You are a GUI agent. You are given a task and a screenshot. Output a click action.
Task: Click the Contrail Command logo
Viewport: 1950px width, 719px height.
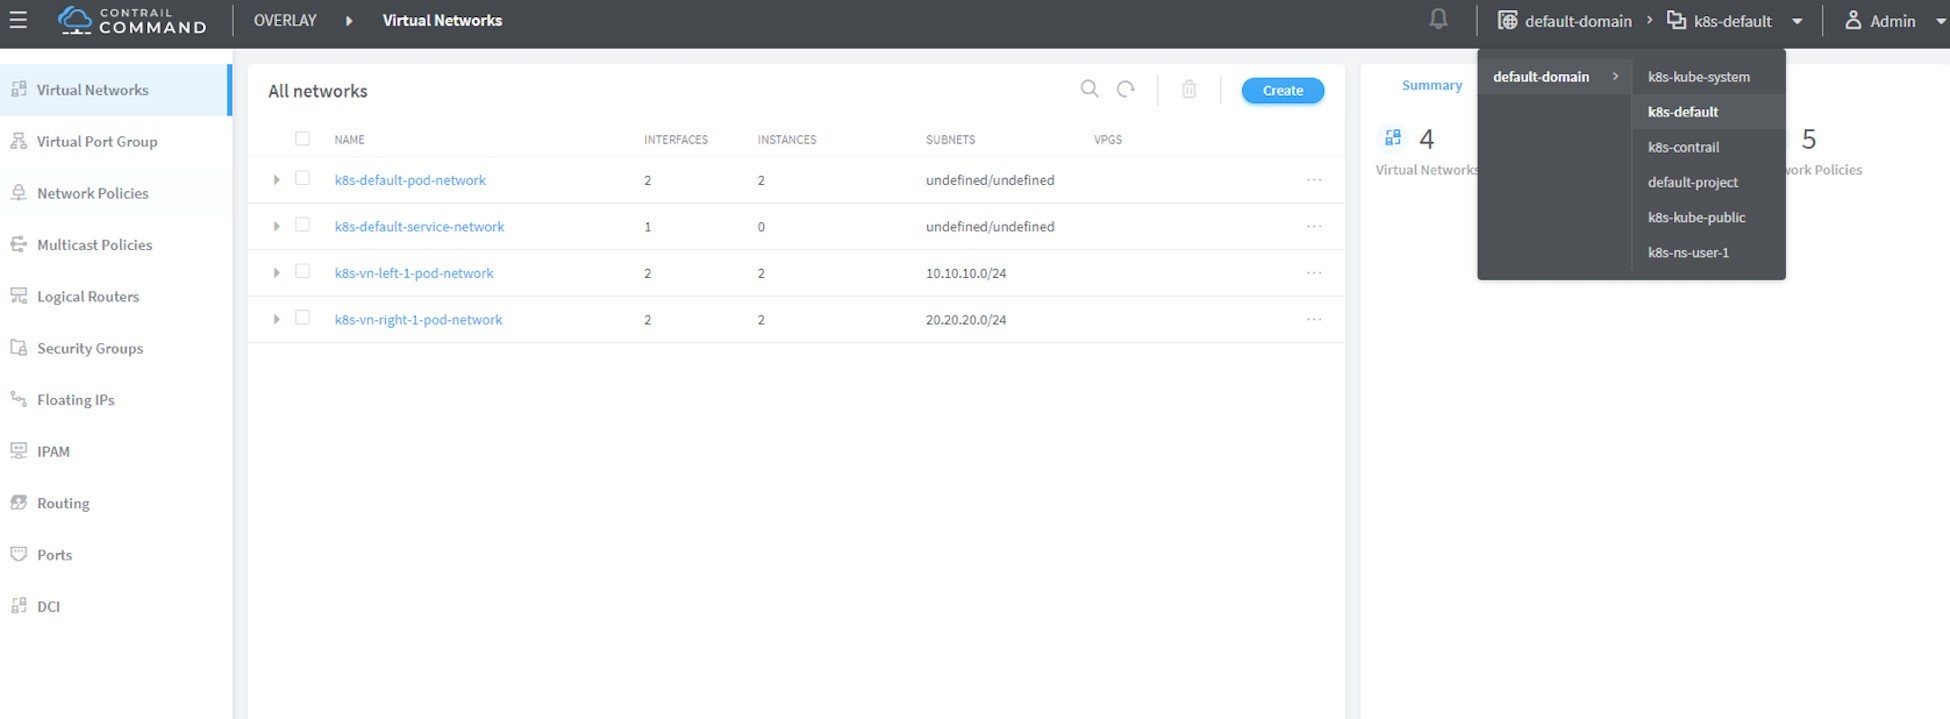(132, 20)
